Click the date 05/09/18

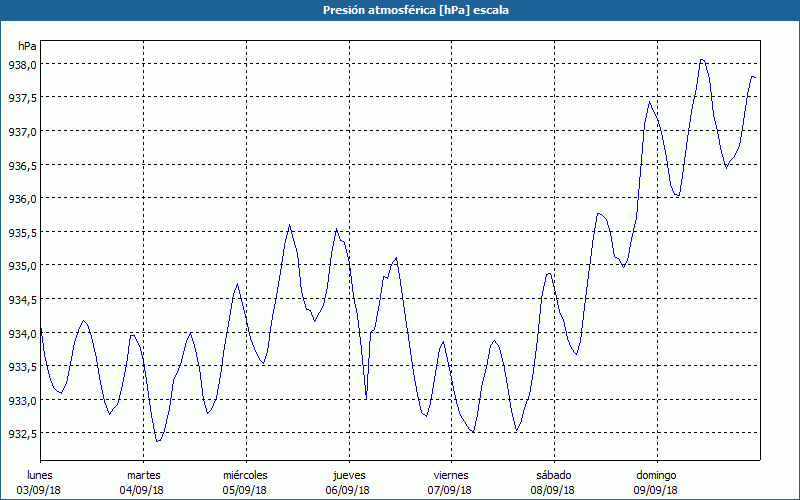(244, 490)
